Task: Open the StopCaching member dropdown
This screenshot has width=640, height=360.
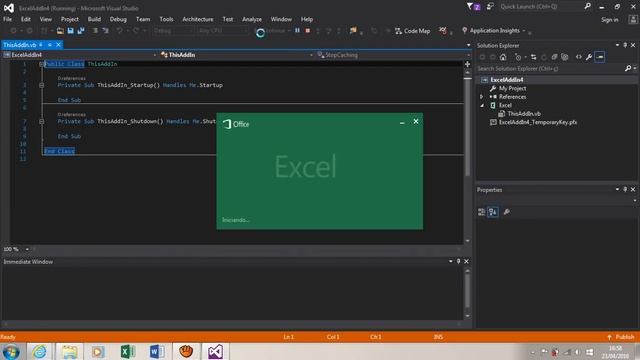Action: (x=393, y=55)
